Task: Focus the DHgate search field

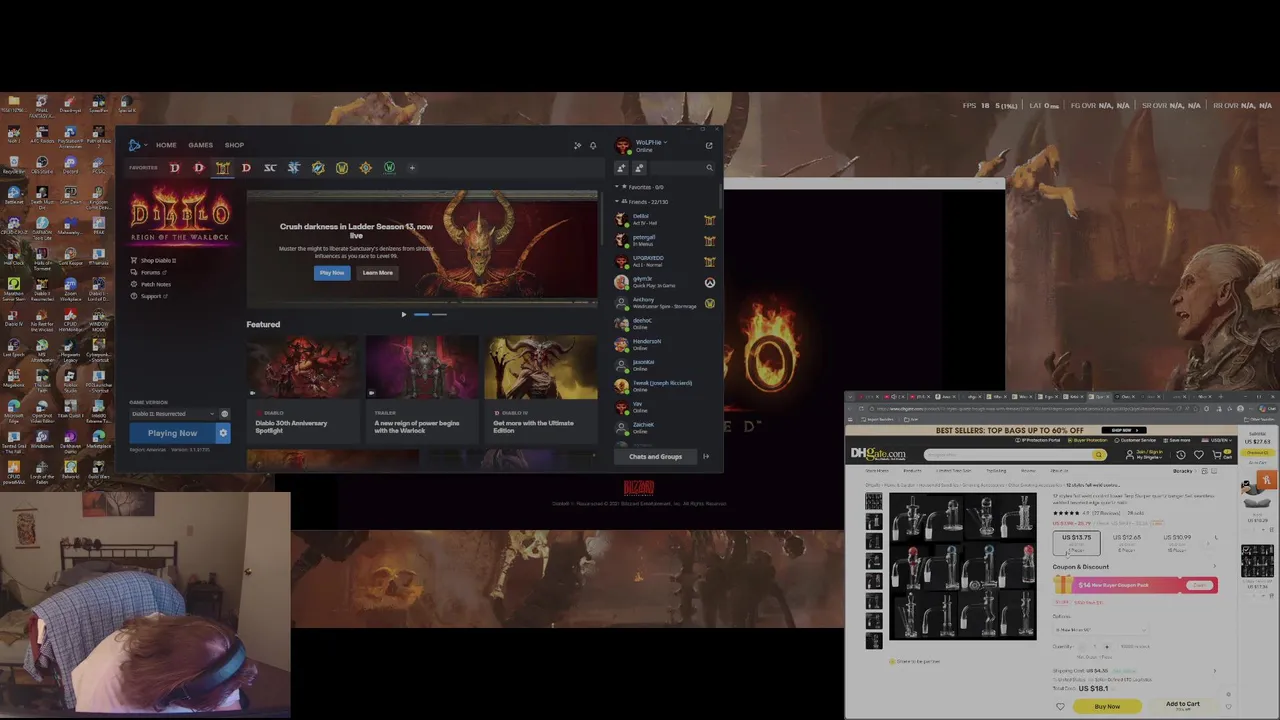Action: [1009, 455]
